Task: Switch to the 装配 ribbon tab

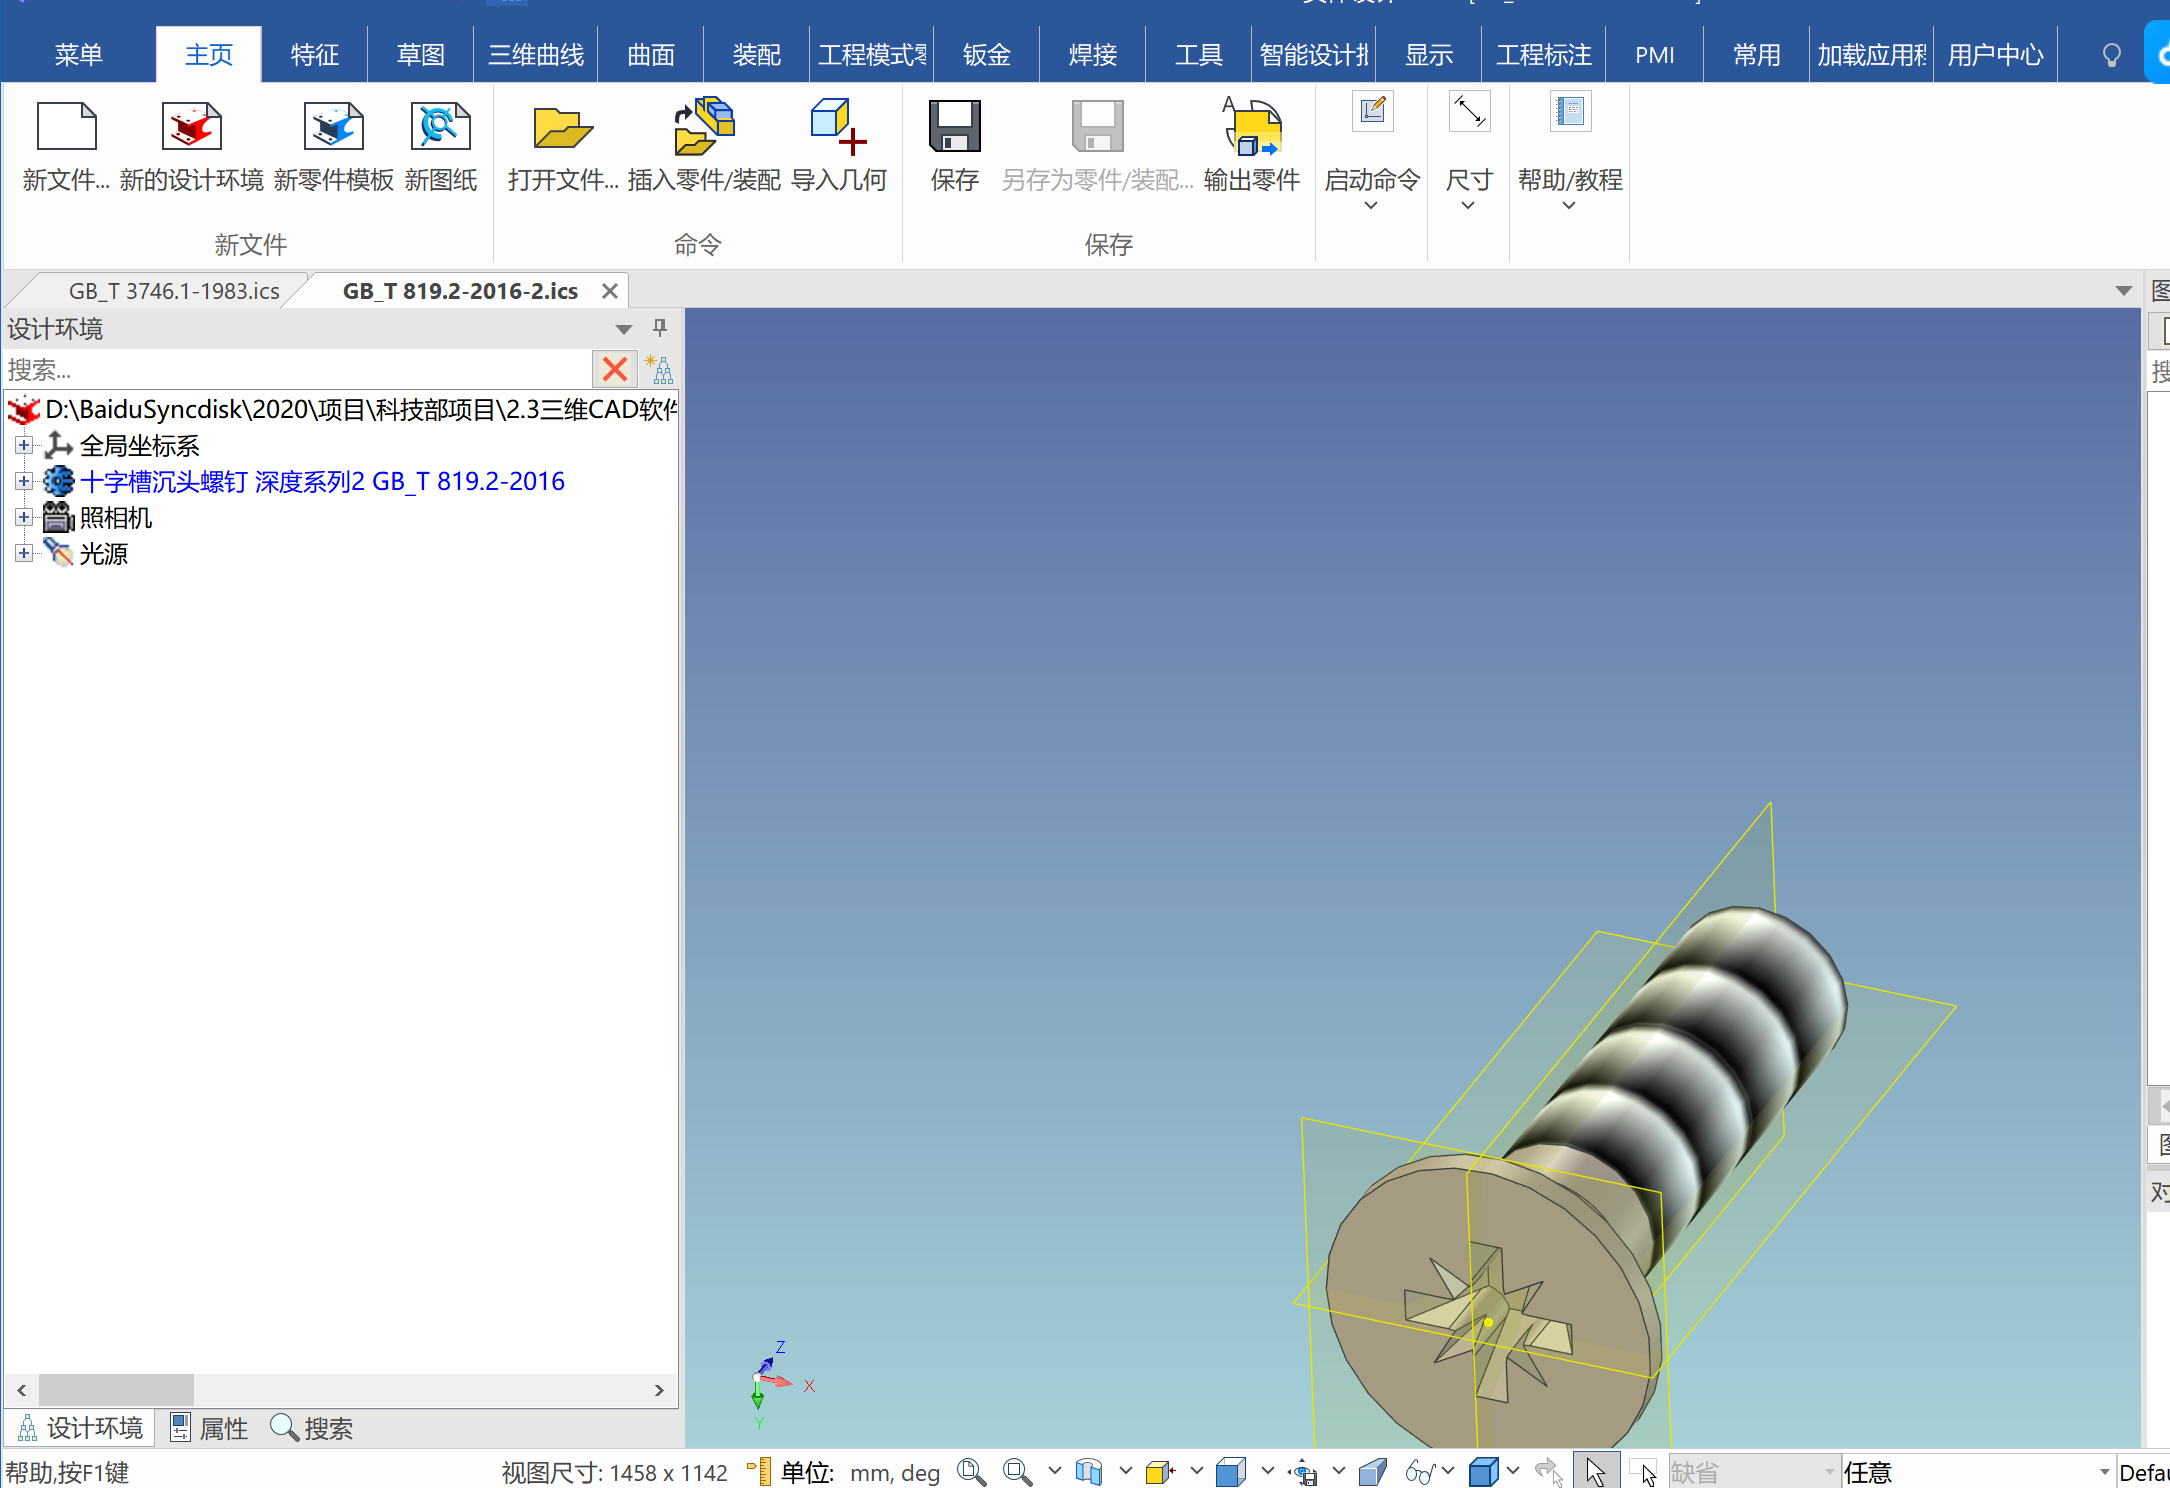Action: [x=757, y=55]
